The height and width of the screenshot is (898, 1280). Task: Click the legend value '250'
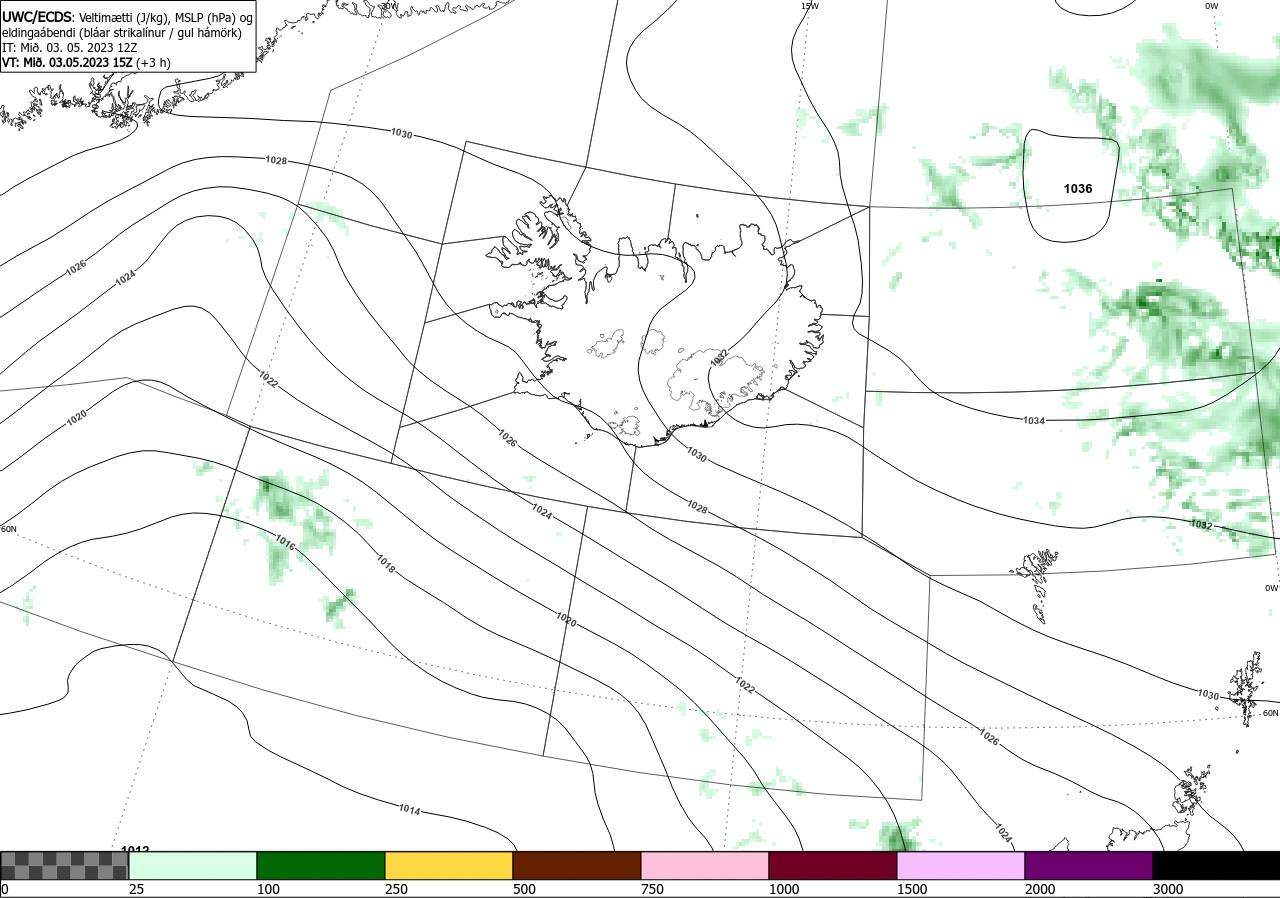coord(395,889)
